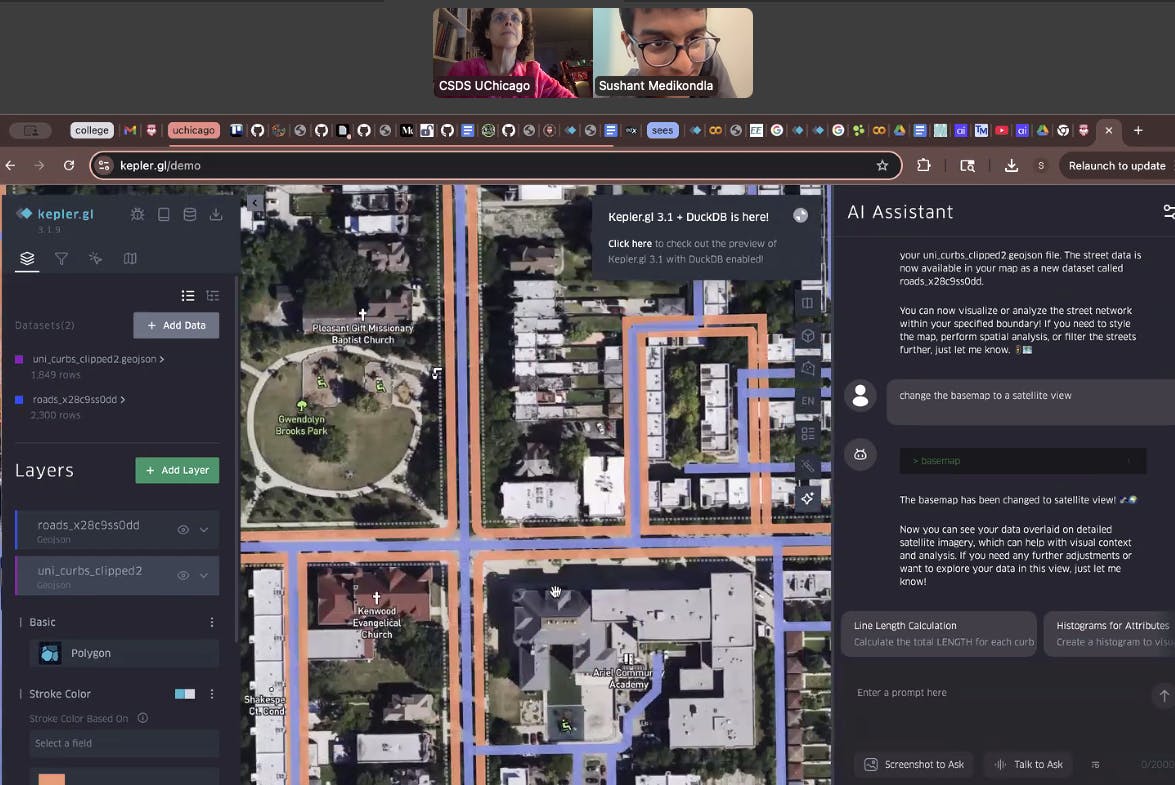This screenshot has height=785, width=1175.
Task: Click the Talk to Ask button
Action: click(x=1028, y=765)
